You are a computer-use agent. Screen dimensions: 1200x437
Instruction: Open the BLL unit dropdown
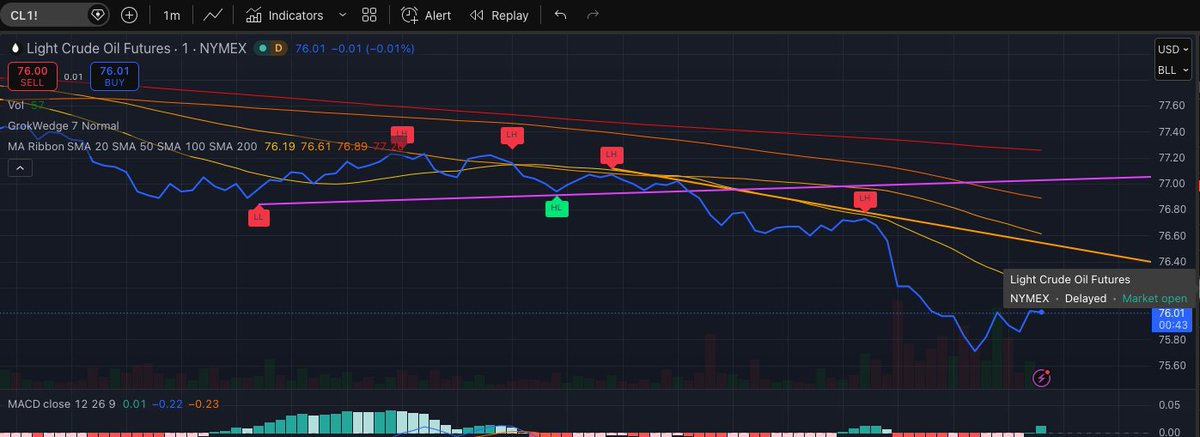[x=1172, y=70]
